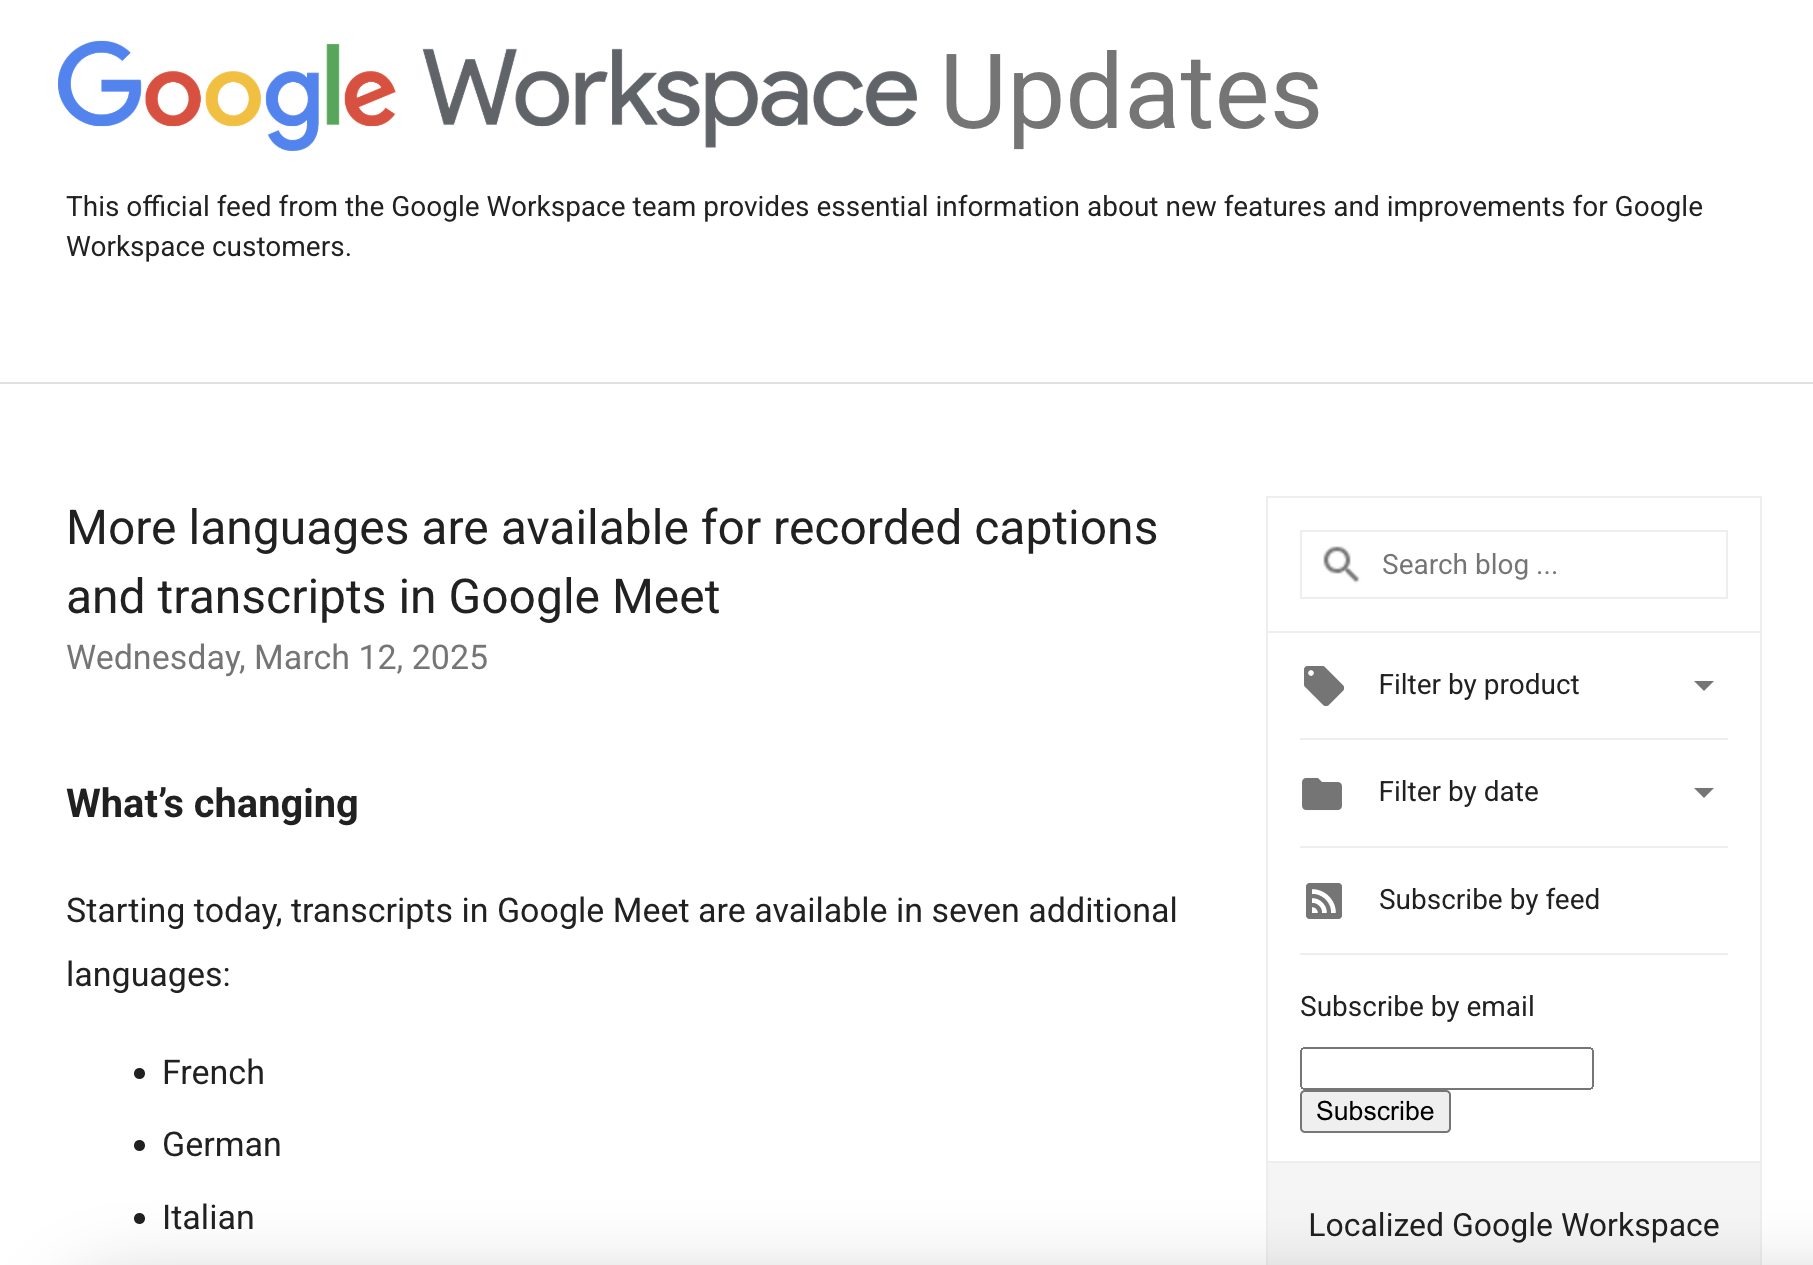1813x1265 pixels.
Task: Open the product filter using its chevron arrow
Action: coord(1705,685)
